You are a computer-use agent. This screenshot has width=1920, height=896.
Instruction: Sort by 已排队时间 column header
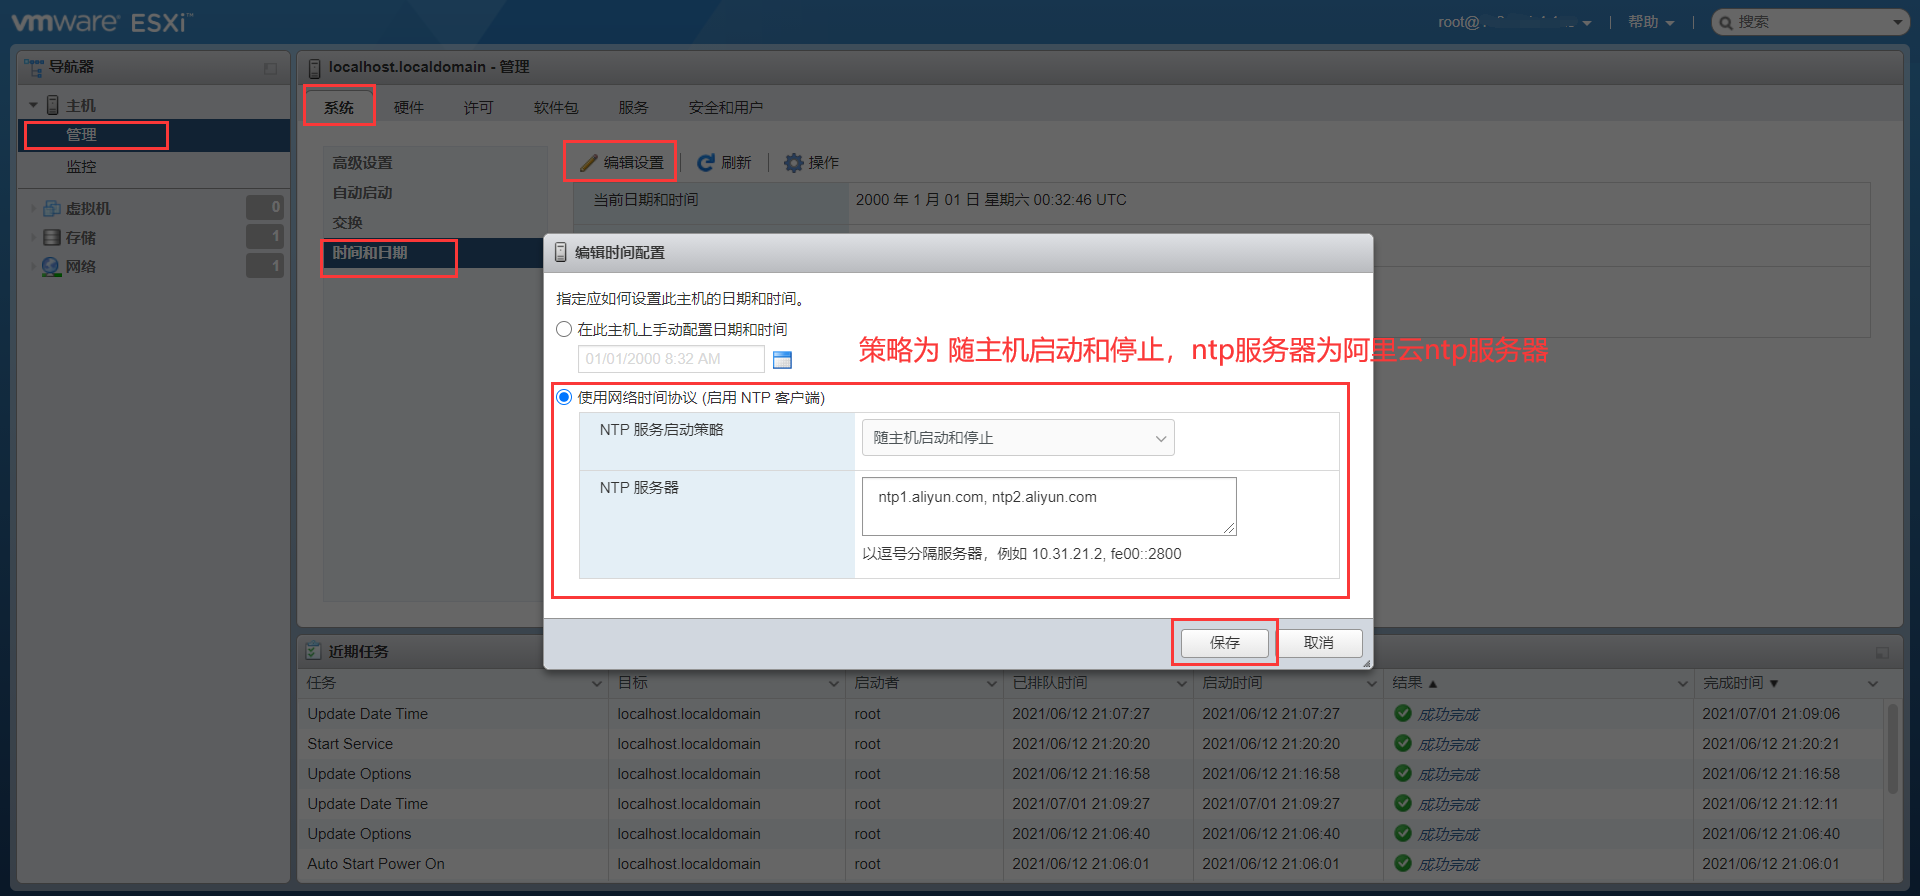[x=1050, y=683]
